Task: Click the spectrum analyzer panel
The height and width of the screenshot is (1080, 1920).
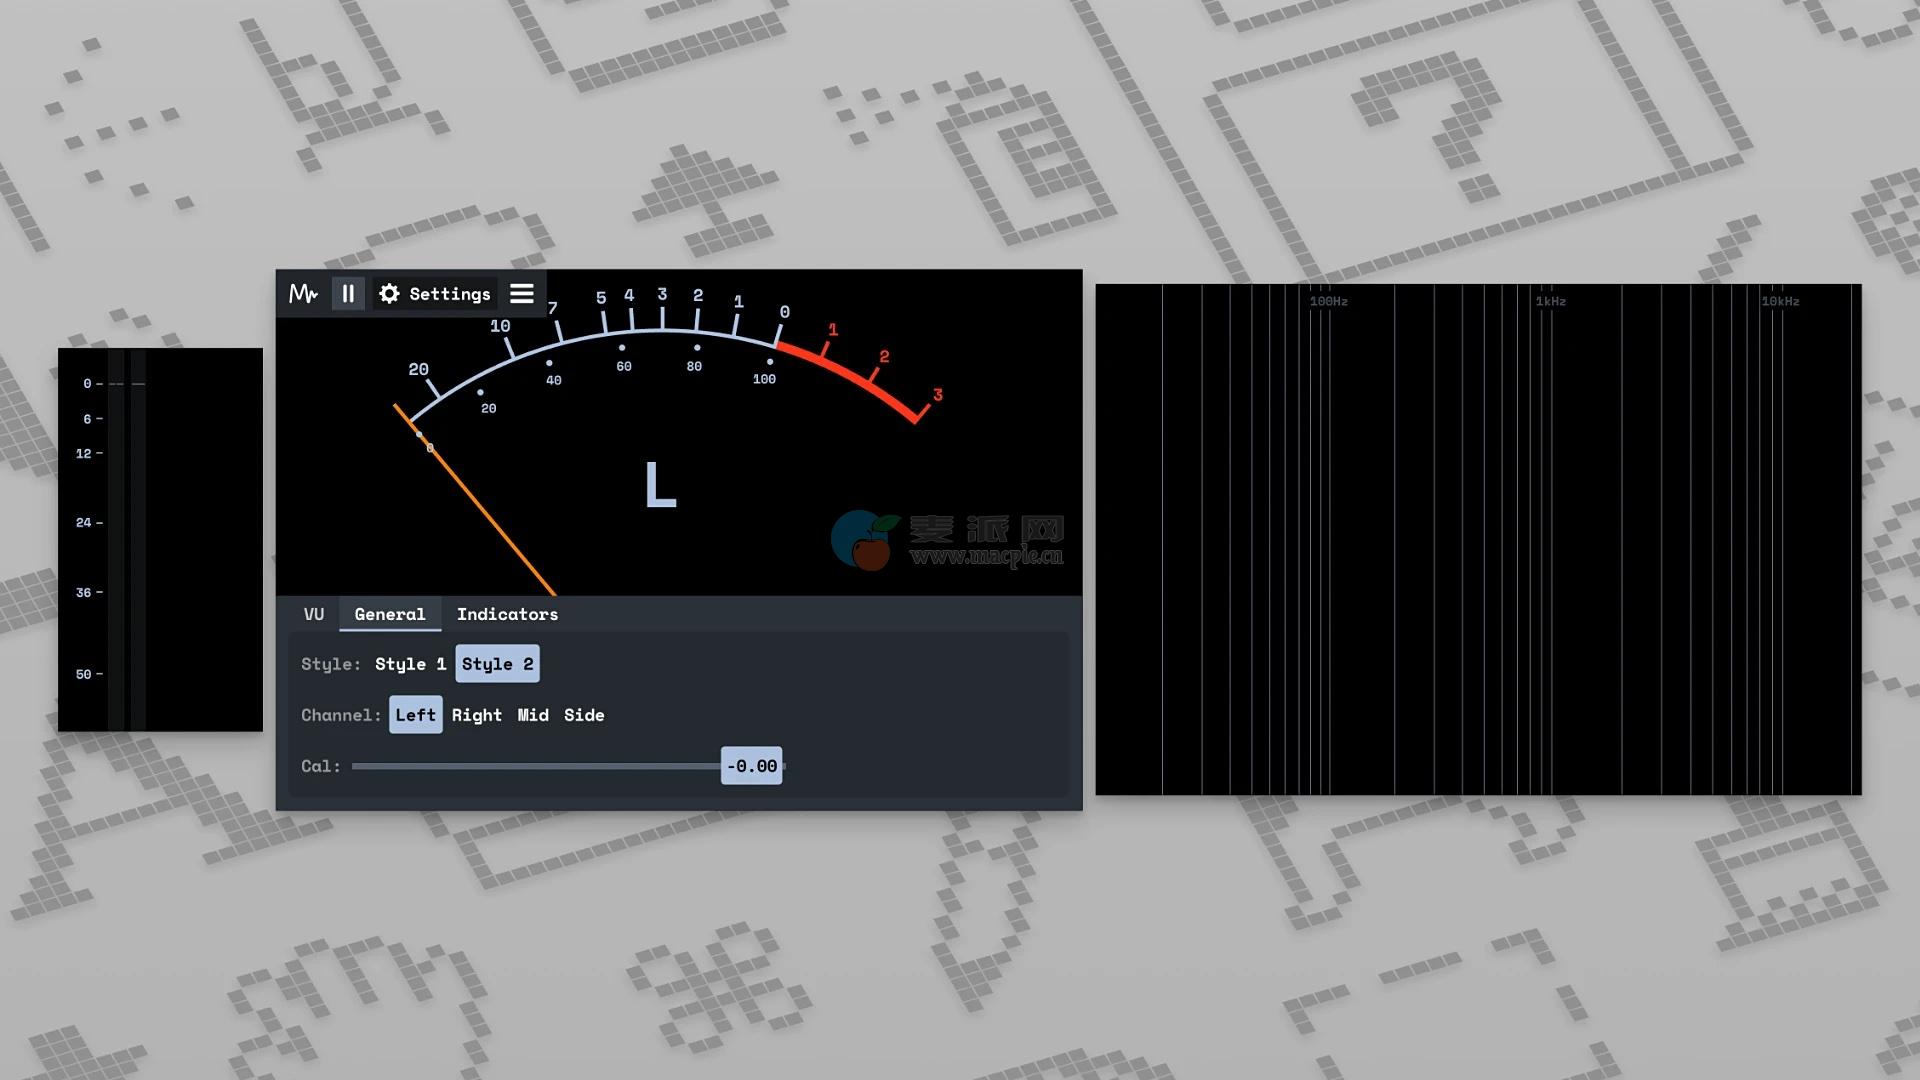Action: tap(1478, 540)
